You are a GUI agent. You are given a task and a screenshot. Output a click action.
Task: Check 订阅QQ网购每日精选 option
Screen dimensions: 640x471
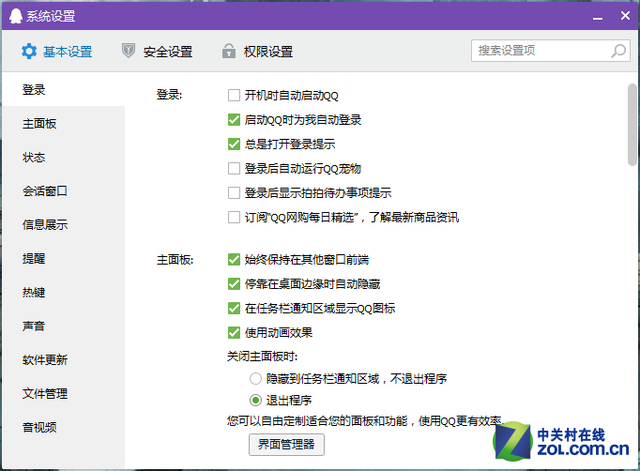pyautogui.click(x=234, y=217)
